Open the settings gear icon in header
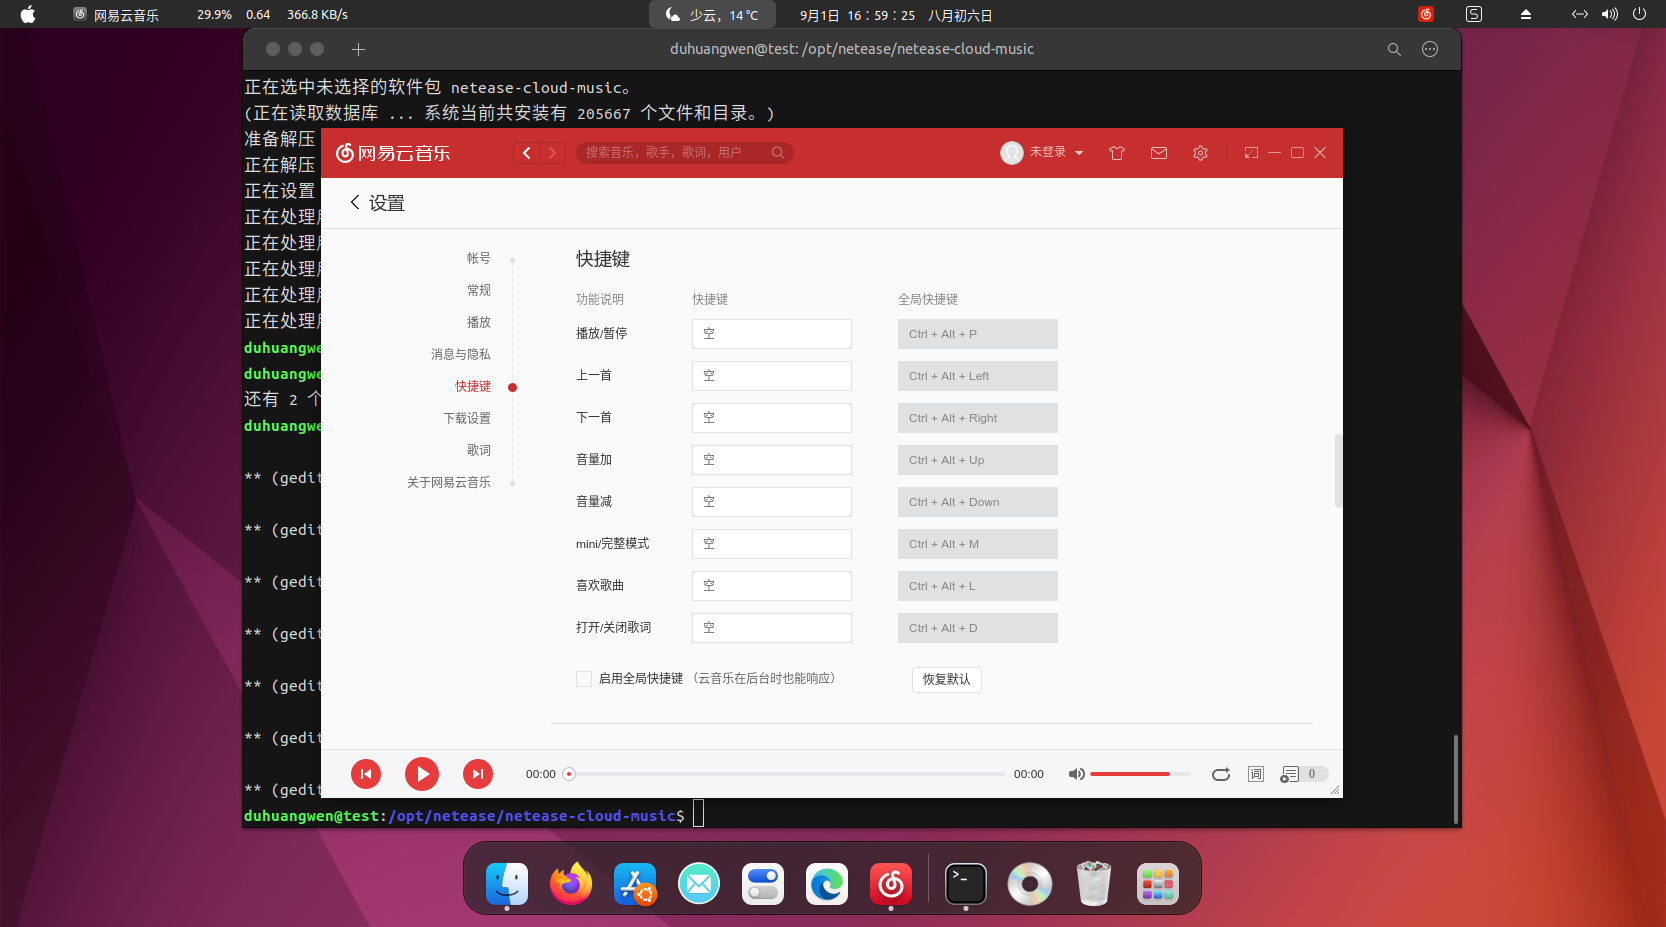Image resolution: width=1666 pixels, height=927 pixels. tap(1201, 153)
